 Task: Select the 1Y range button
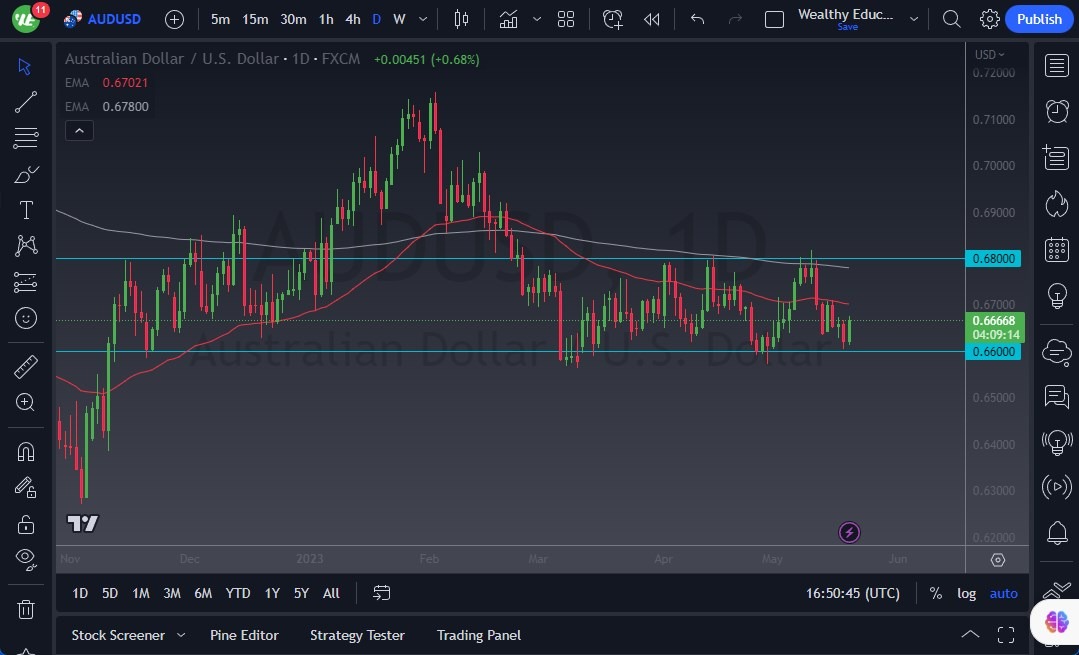click(271, 593)
